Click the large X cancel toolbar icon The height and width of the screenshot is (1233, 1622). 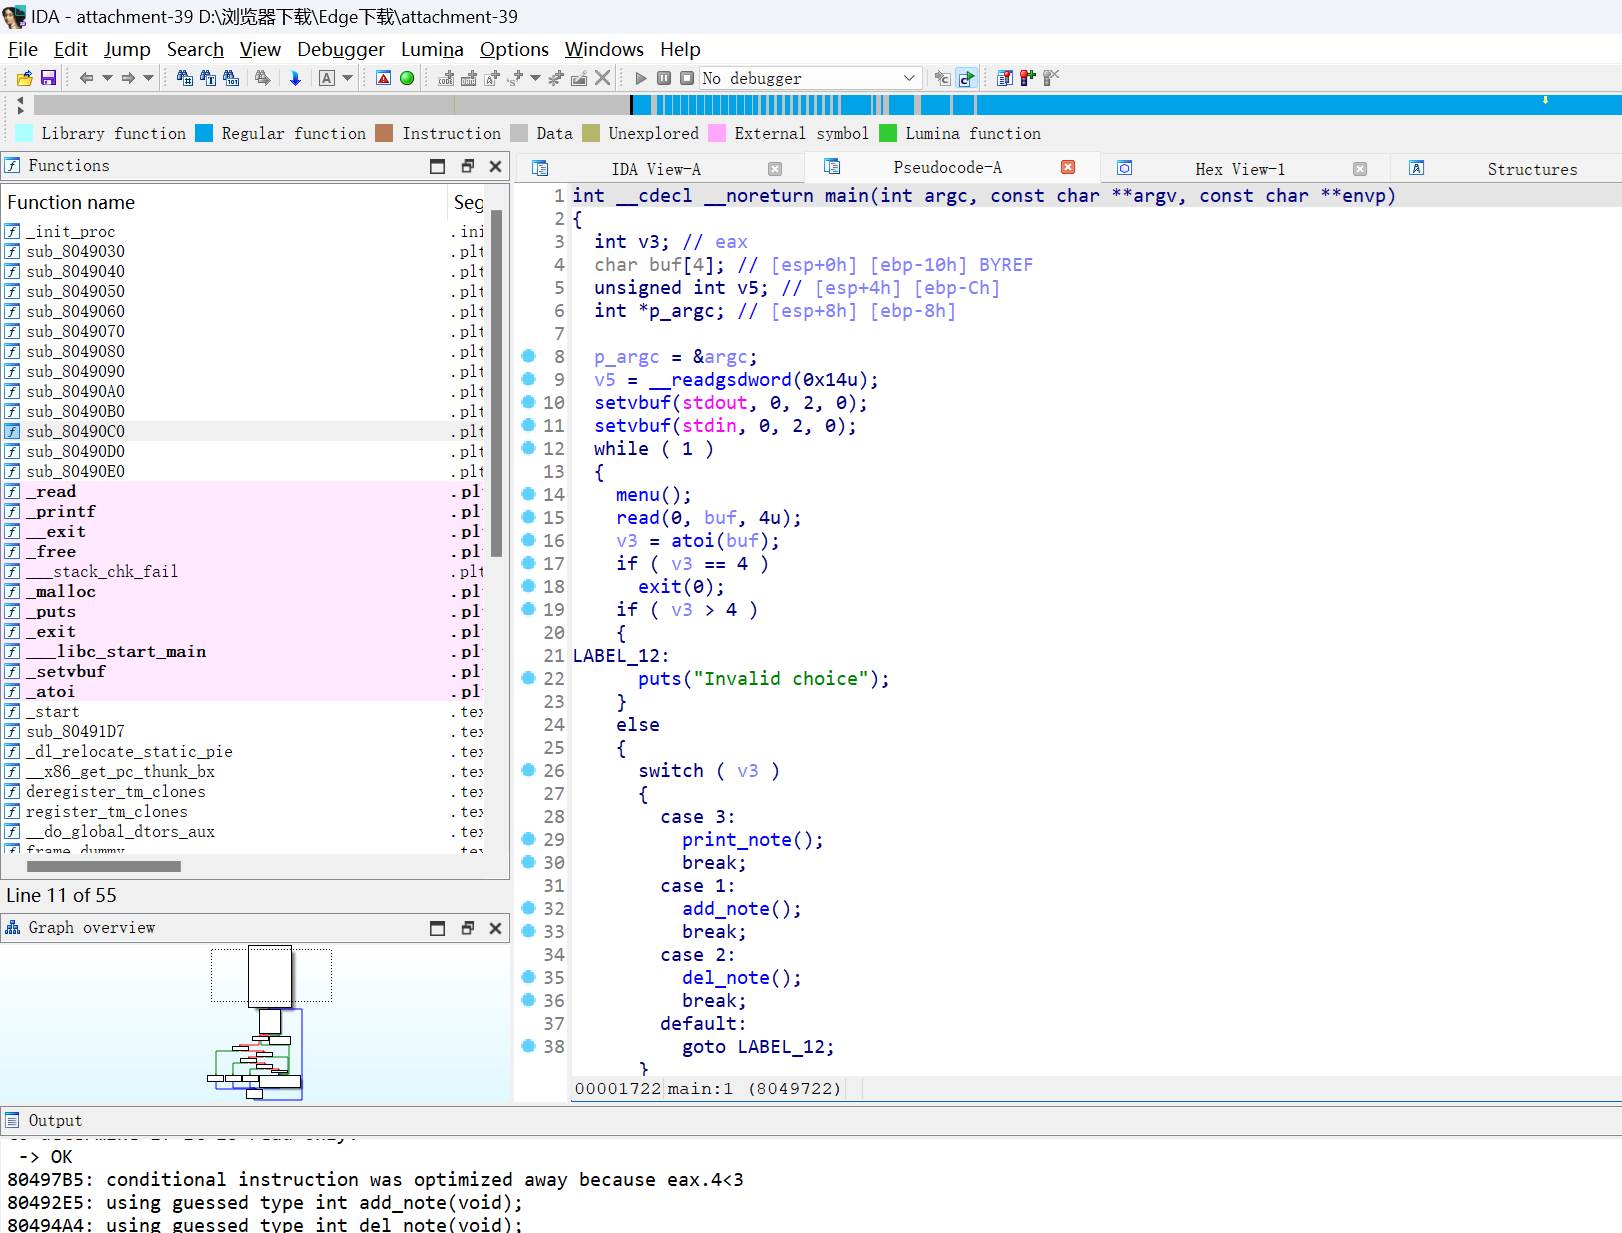602,78
